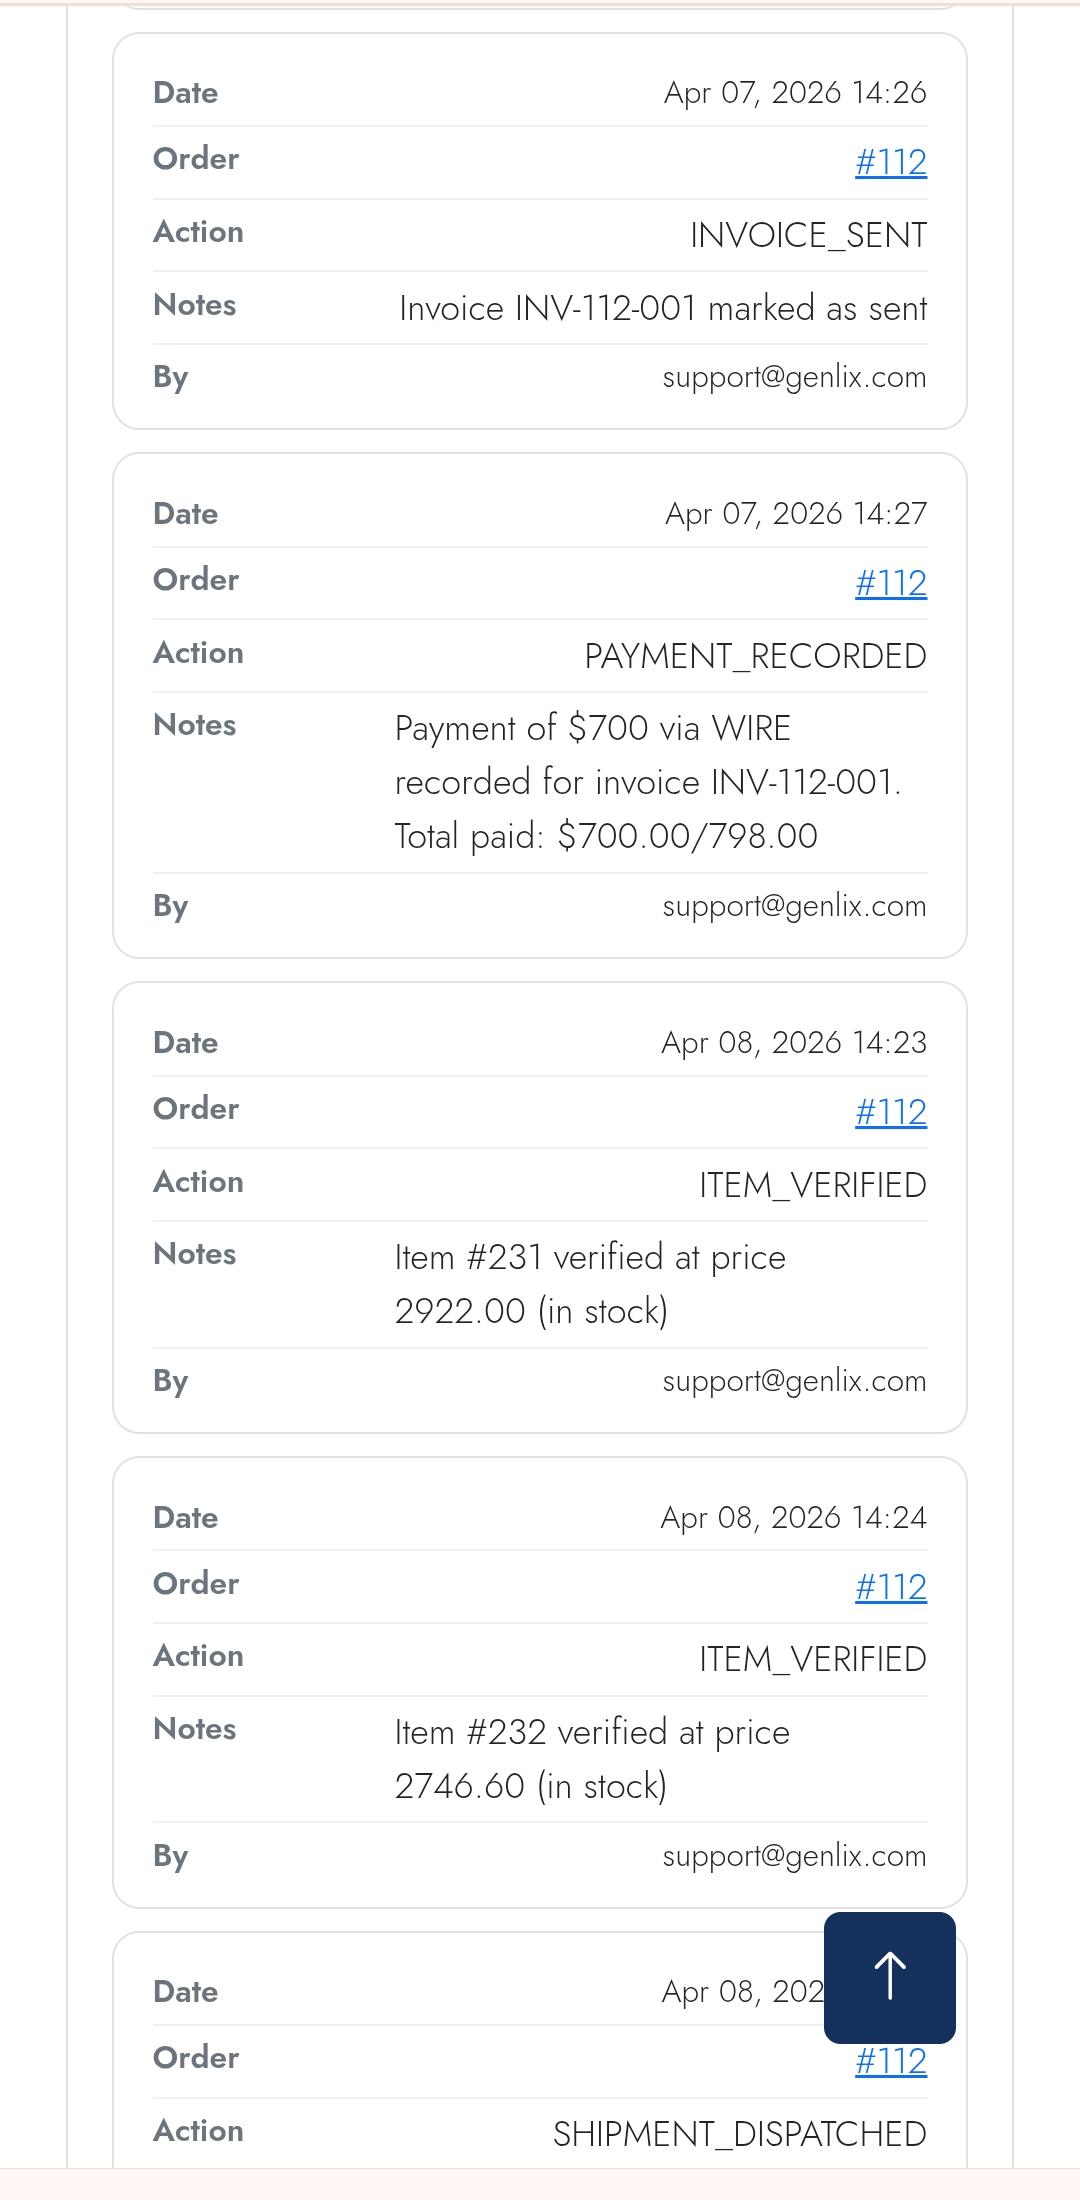Open order #112 link in INVOICE_SENT entry
Screen dimensions: 1080x2200
click(890, 162)
